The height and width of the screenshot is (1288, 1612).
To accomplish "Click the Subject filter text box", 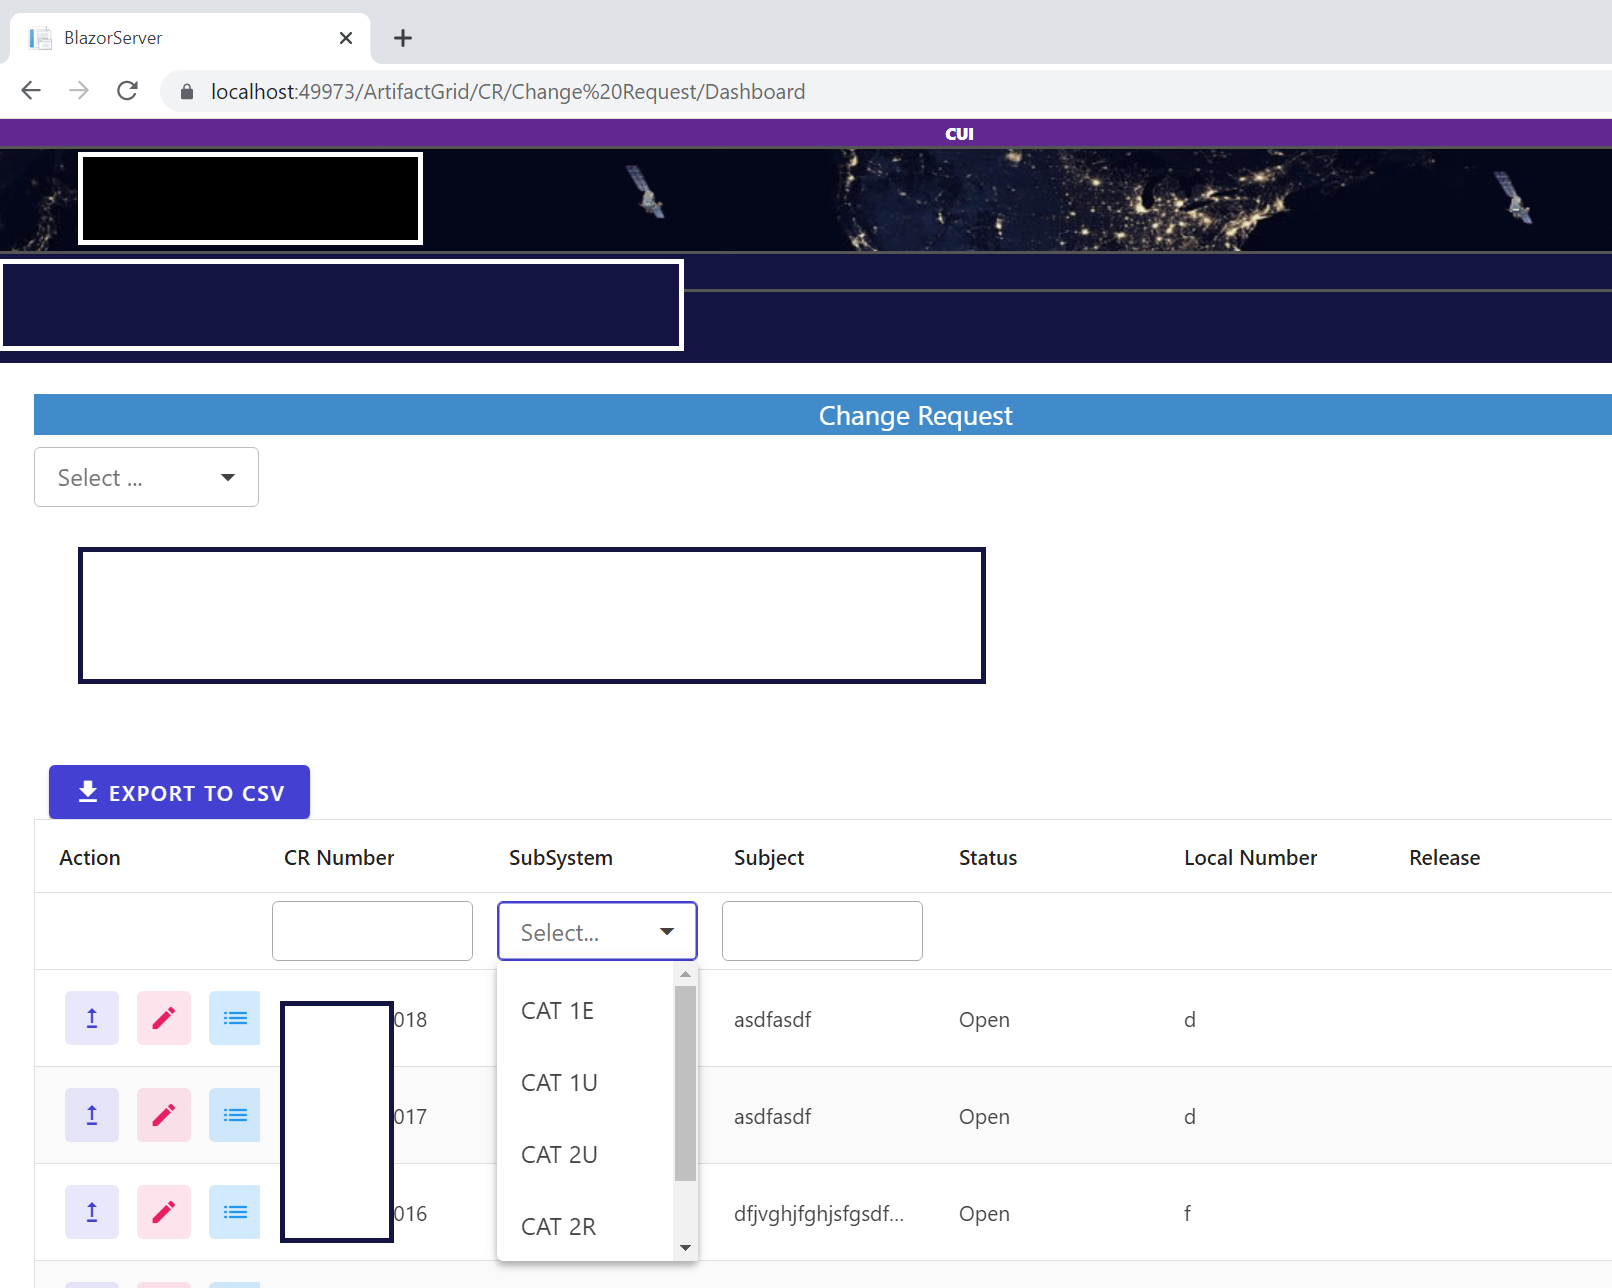I will (x=822, y=931).
